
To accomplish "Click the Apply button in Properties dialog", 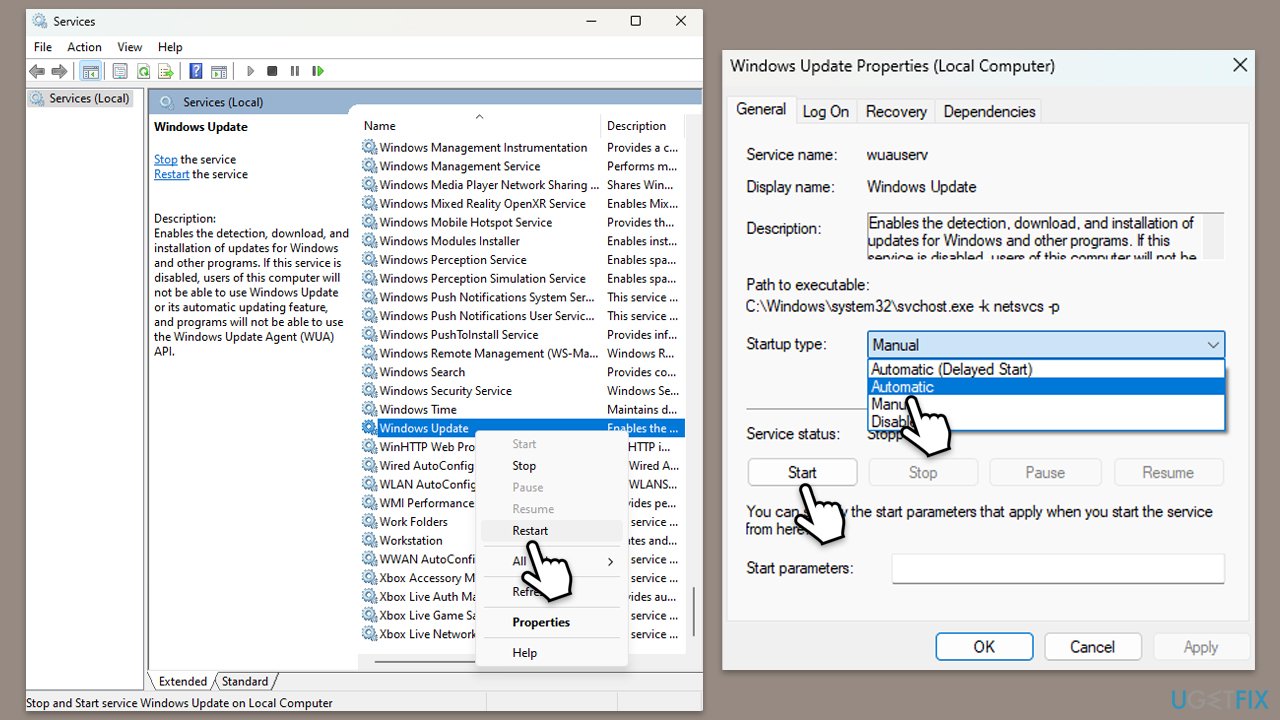I will click(1201, 647).
